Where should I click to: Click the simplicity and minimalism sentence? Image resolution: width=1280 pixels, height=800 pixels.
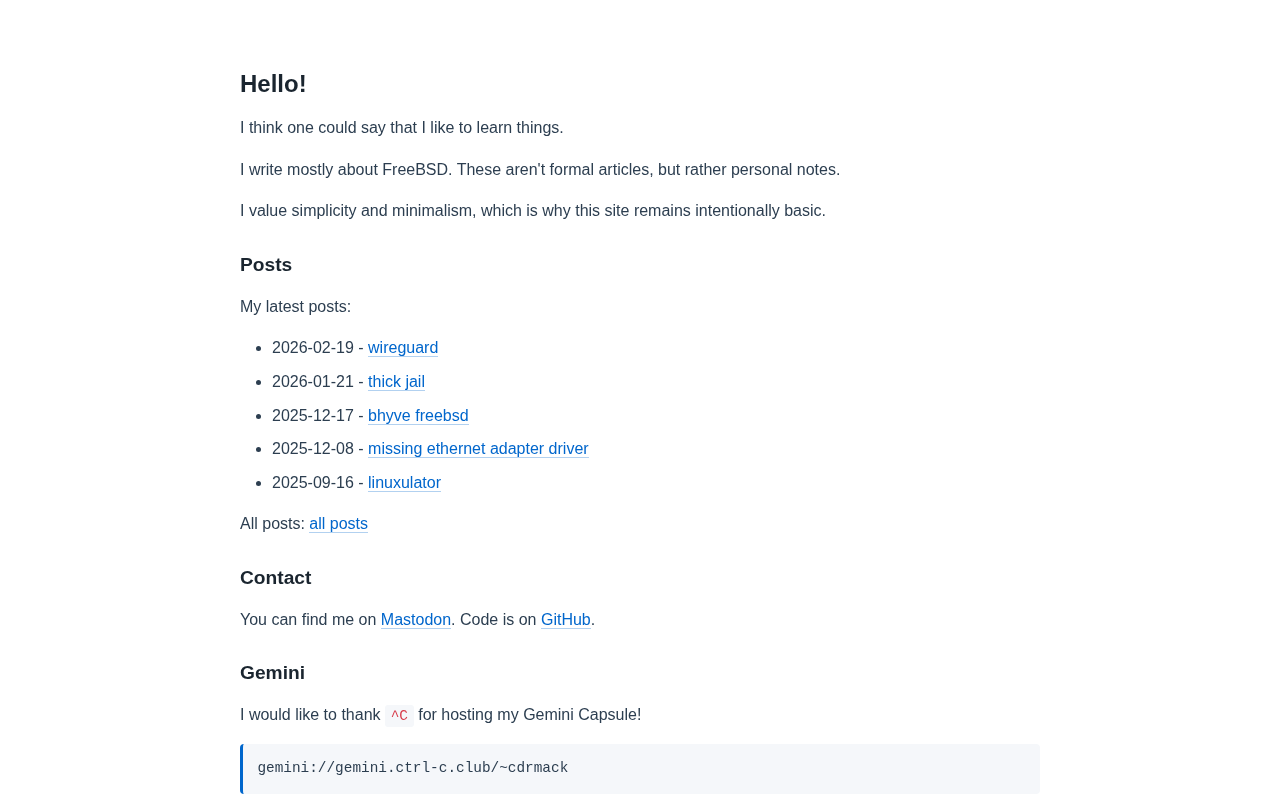(533, 211)
